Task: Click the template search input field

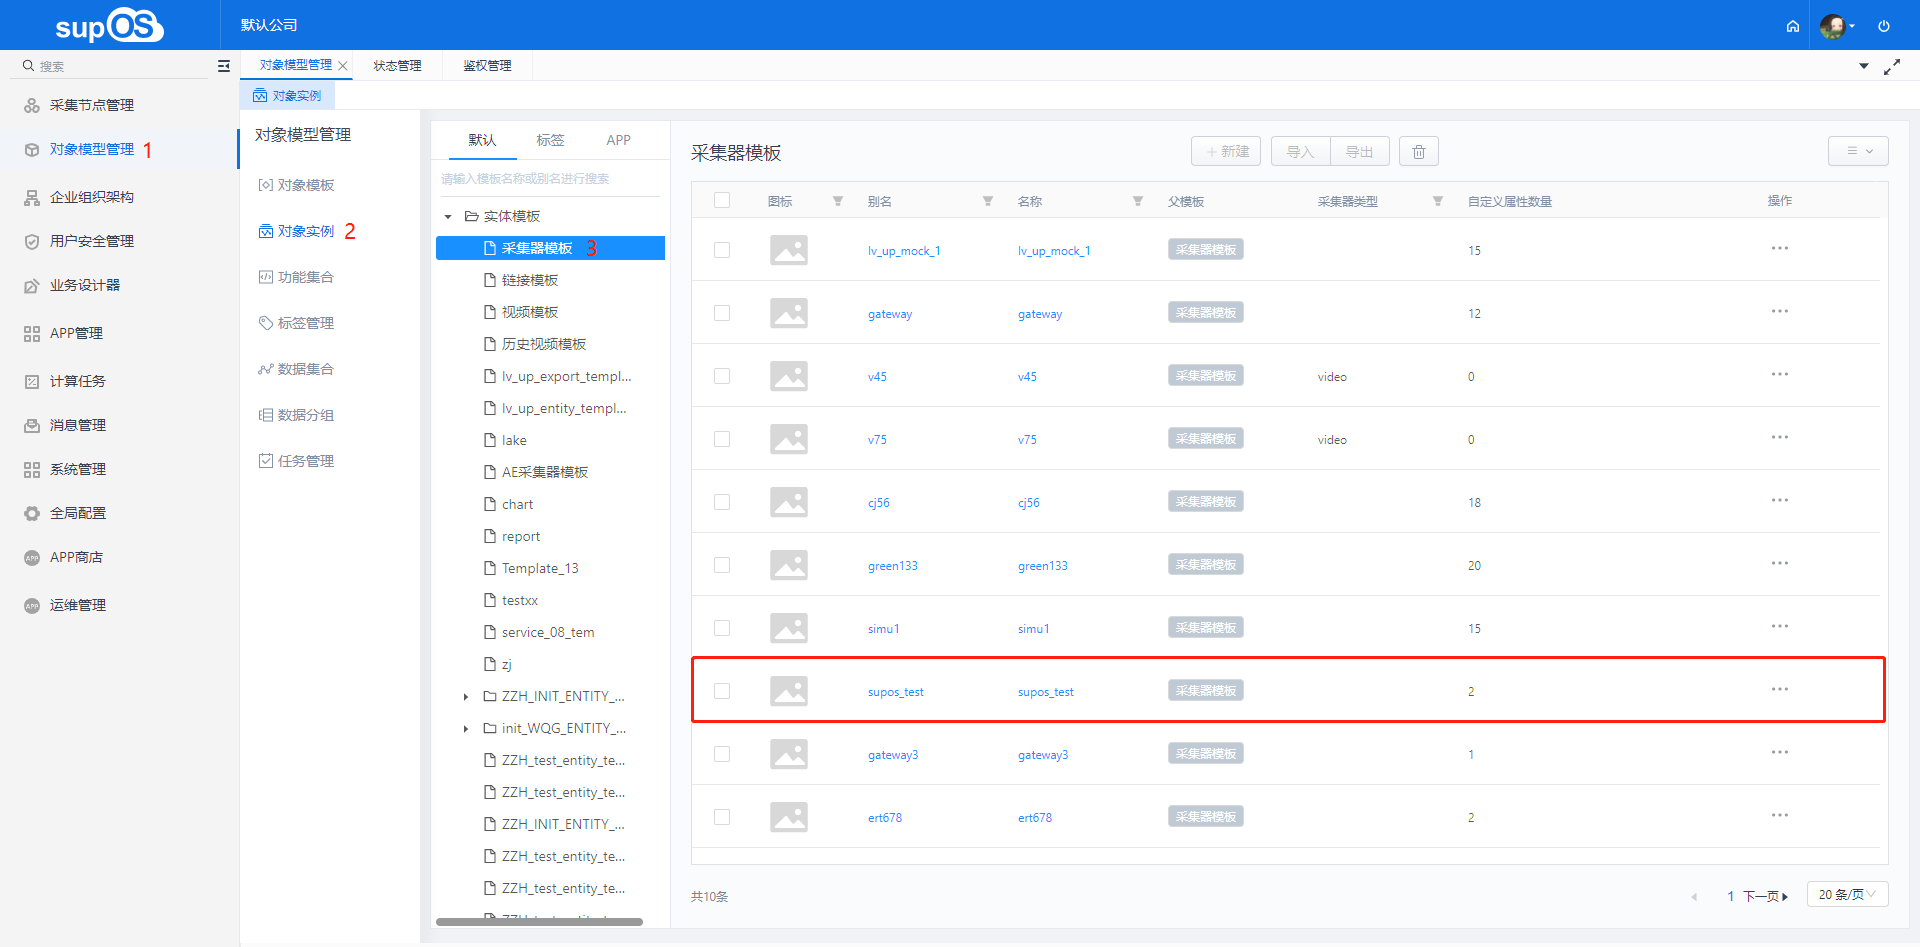Action: 549,178
